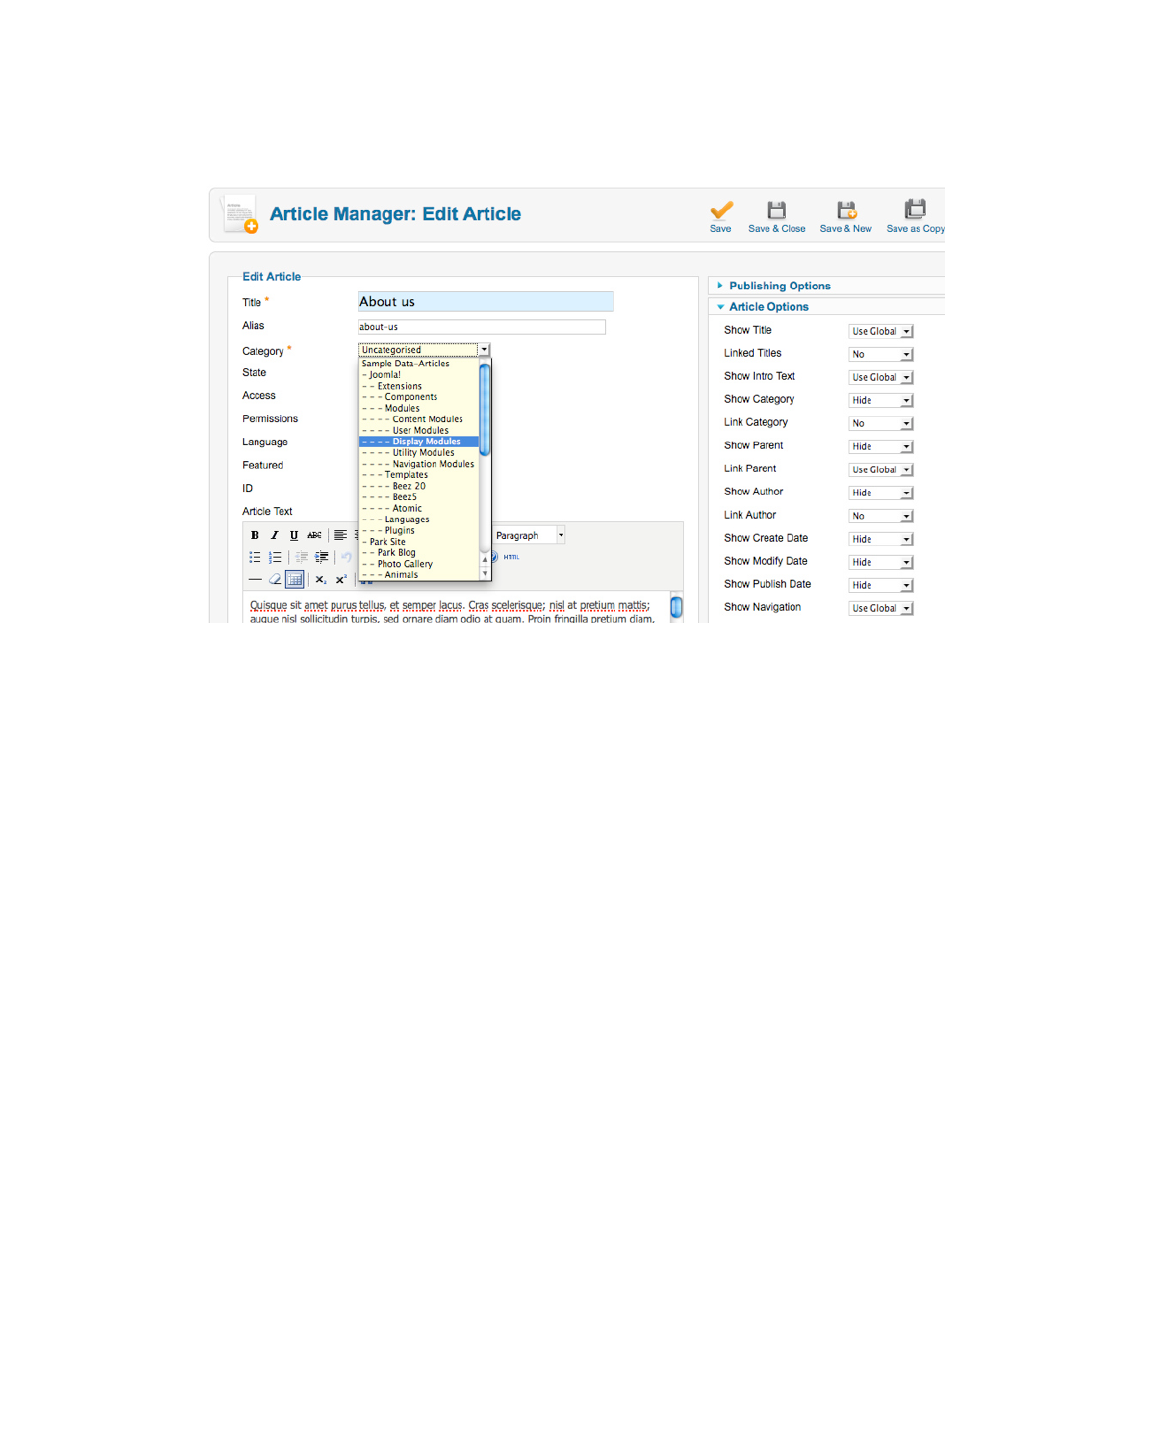Insert unordered bullet list
Screen dimensions: 1152x1440
[255, 558]
